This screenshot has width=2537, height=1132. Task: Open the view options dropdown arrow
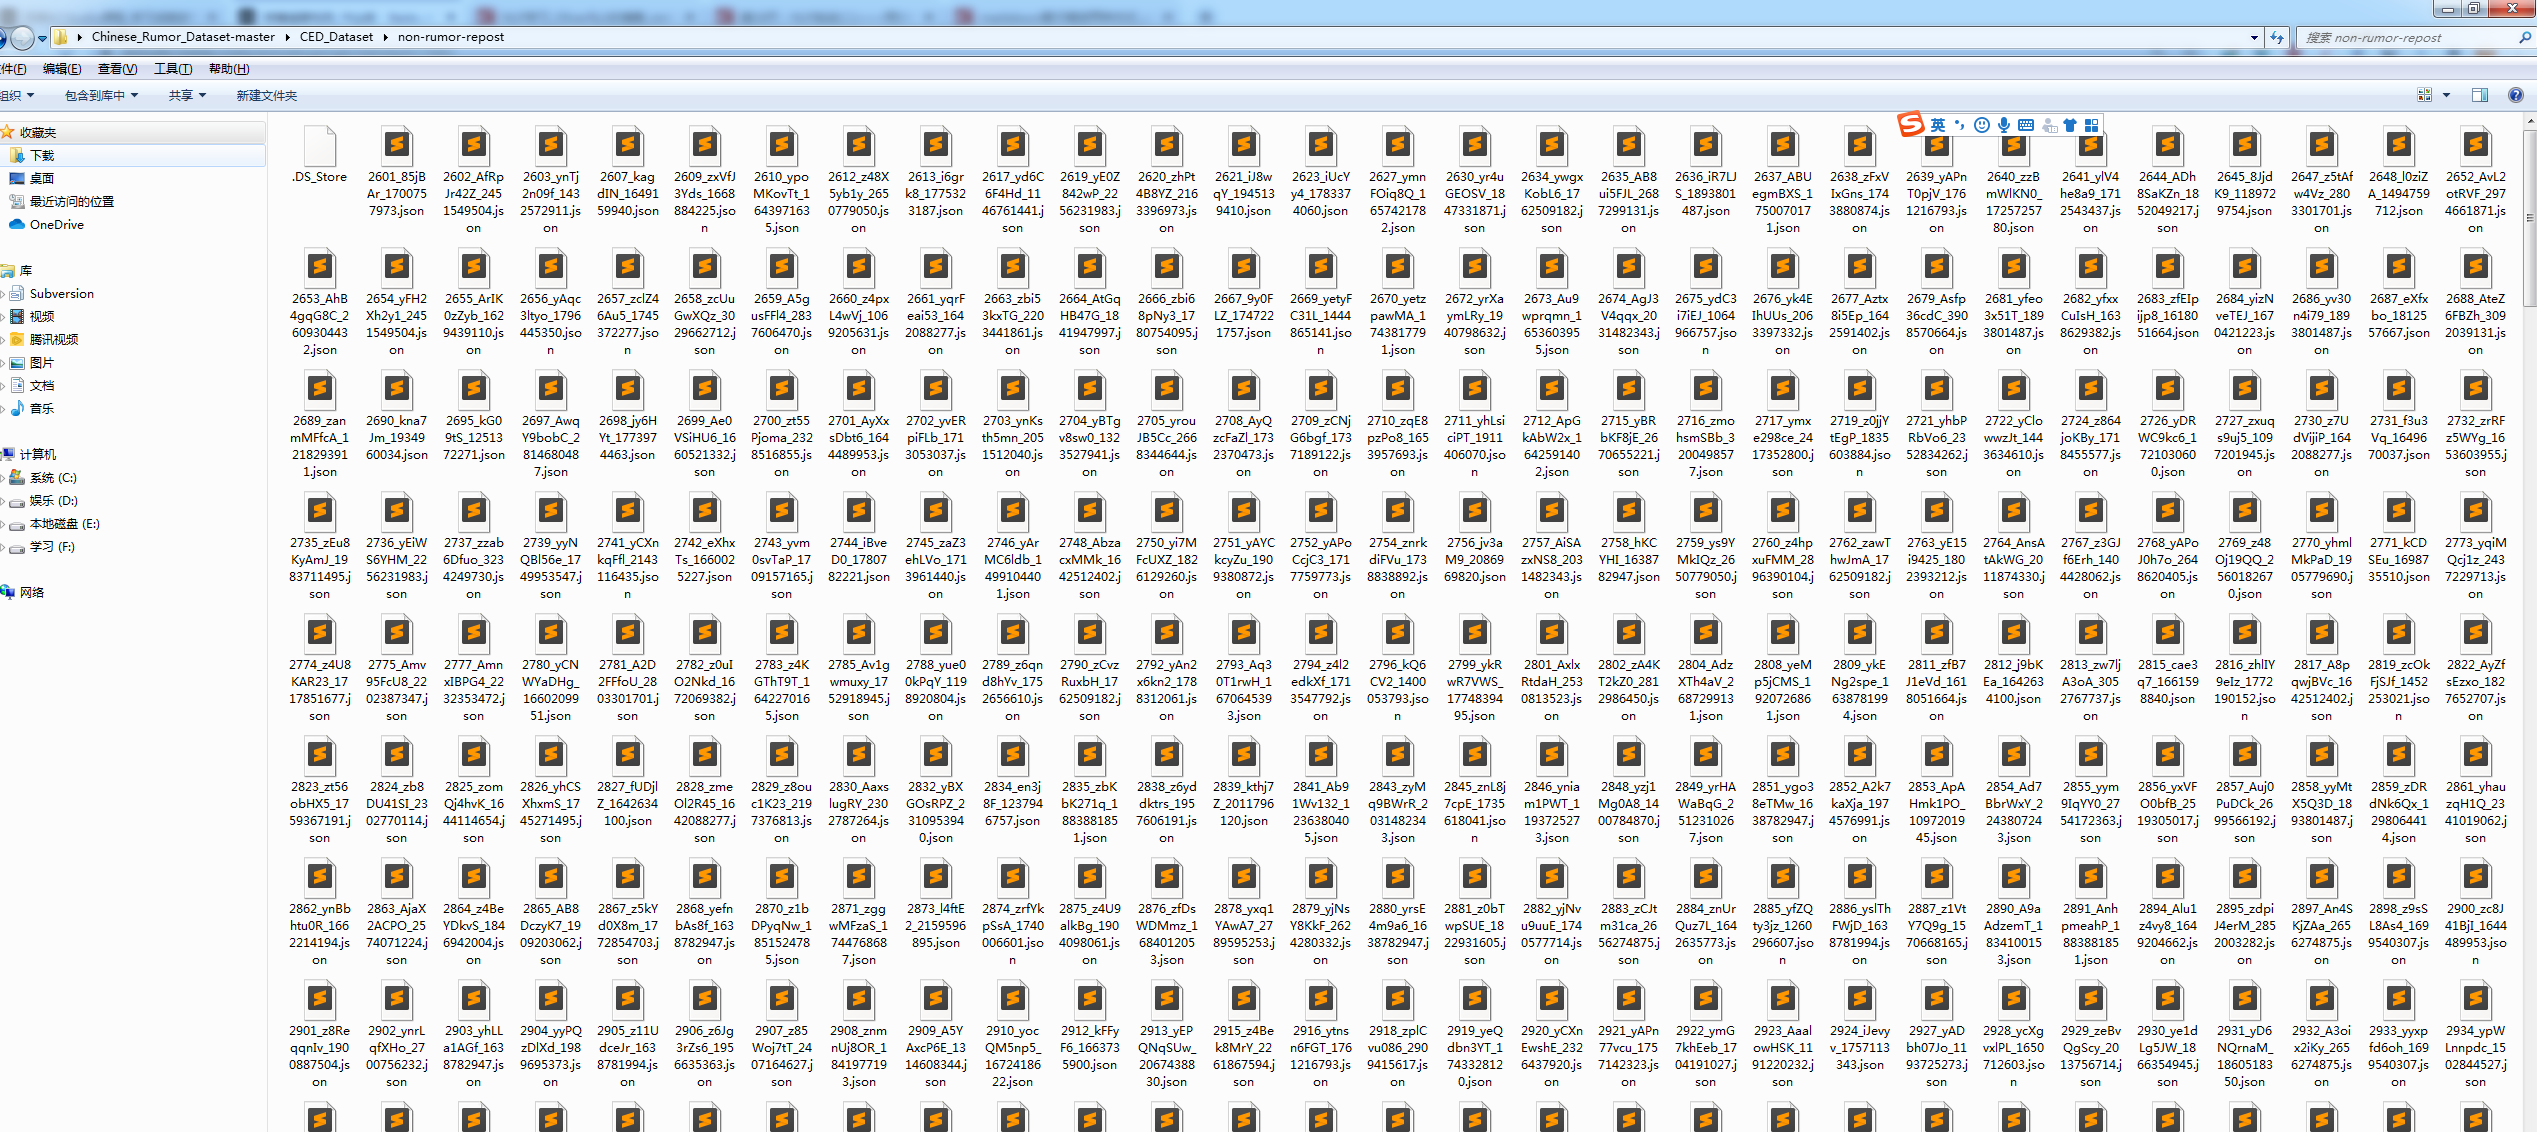[x=2446, y=95]
